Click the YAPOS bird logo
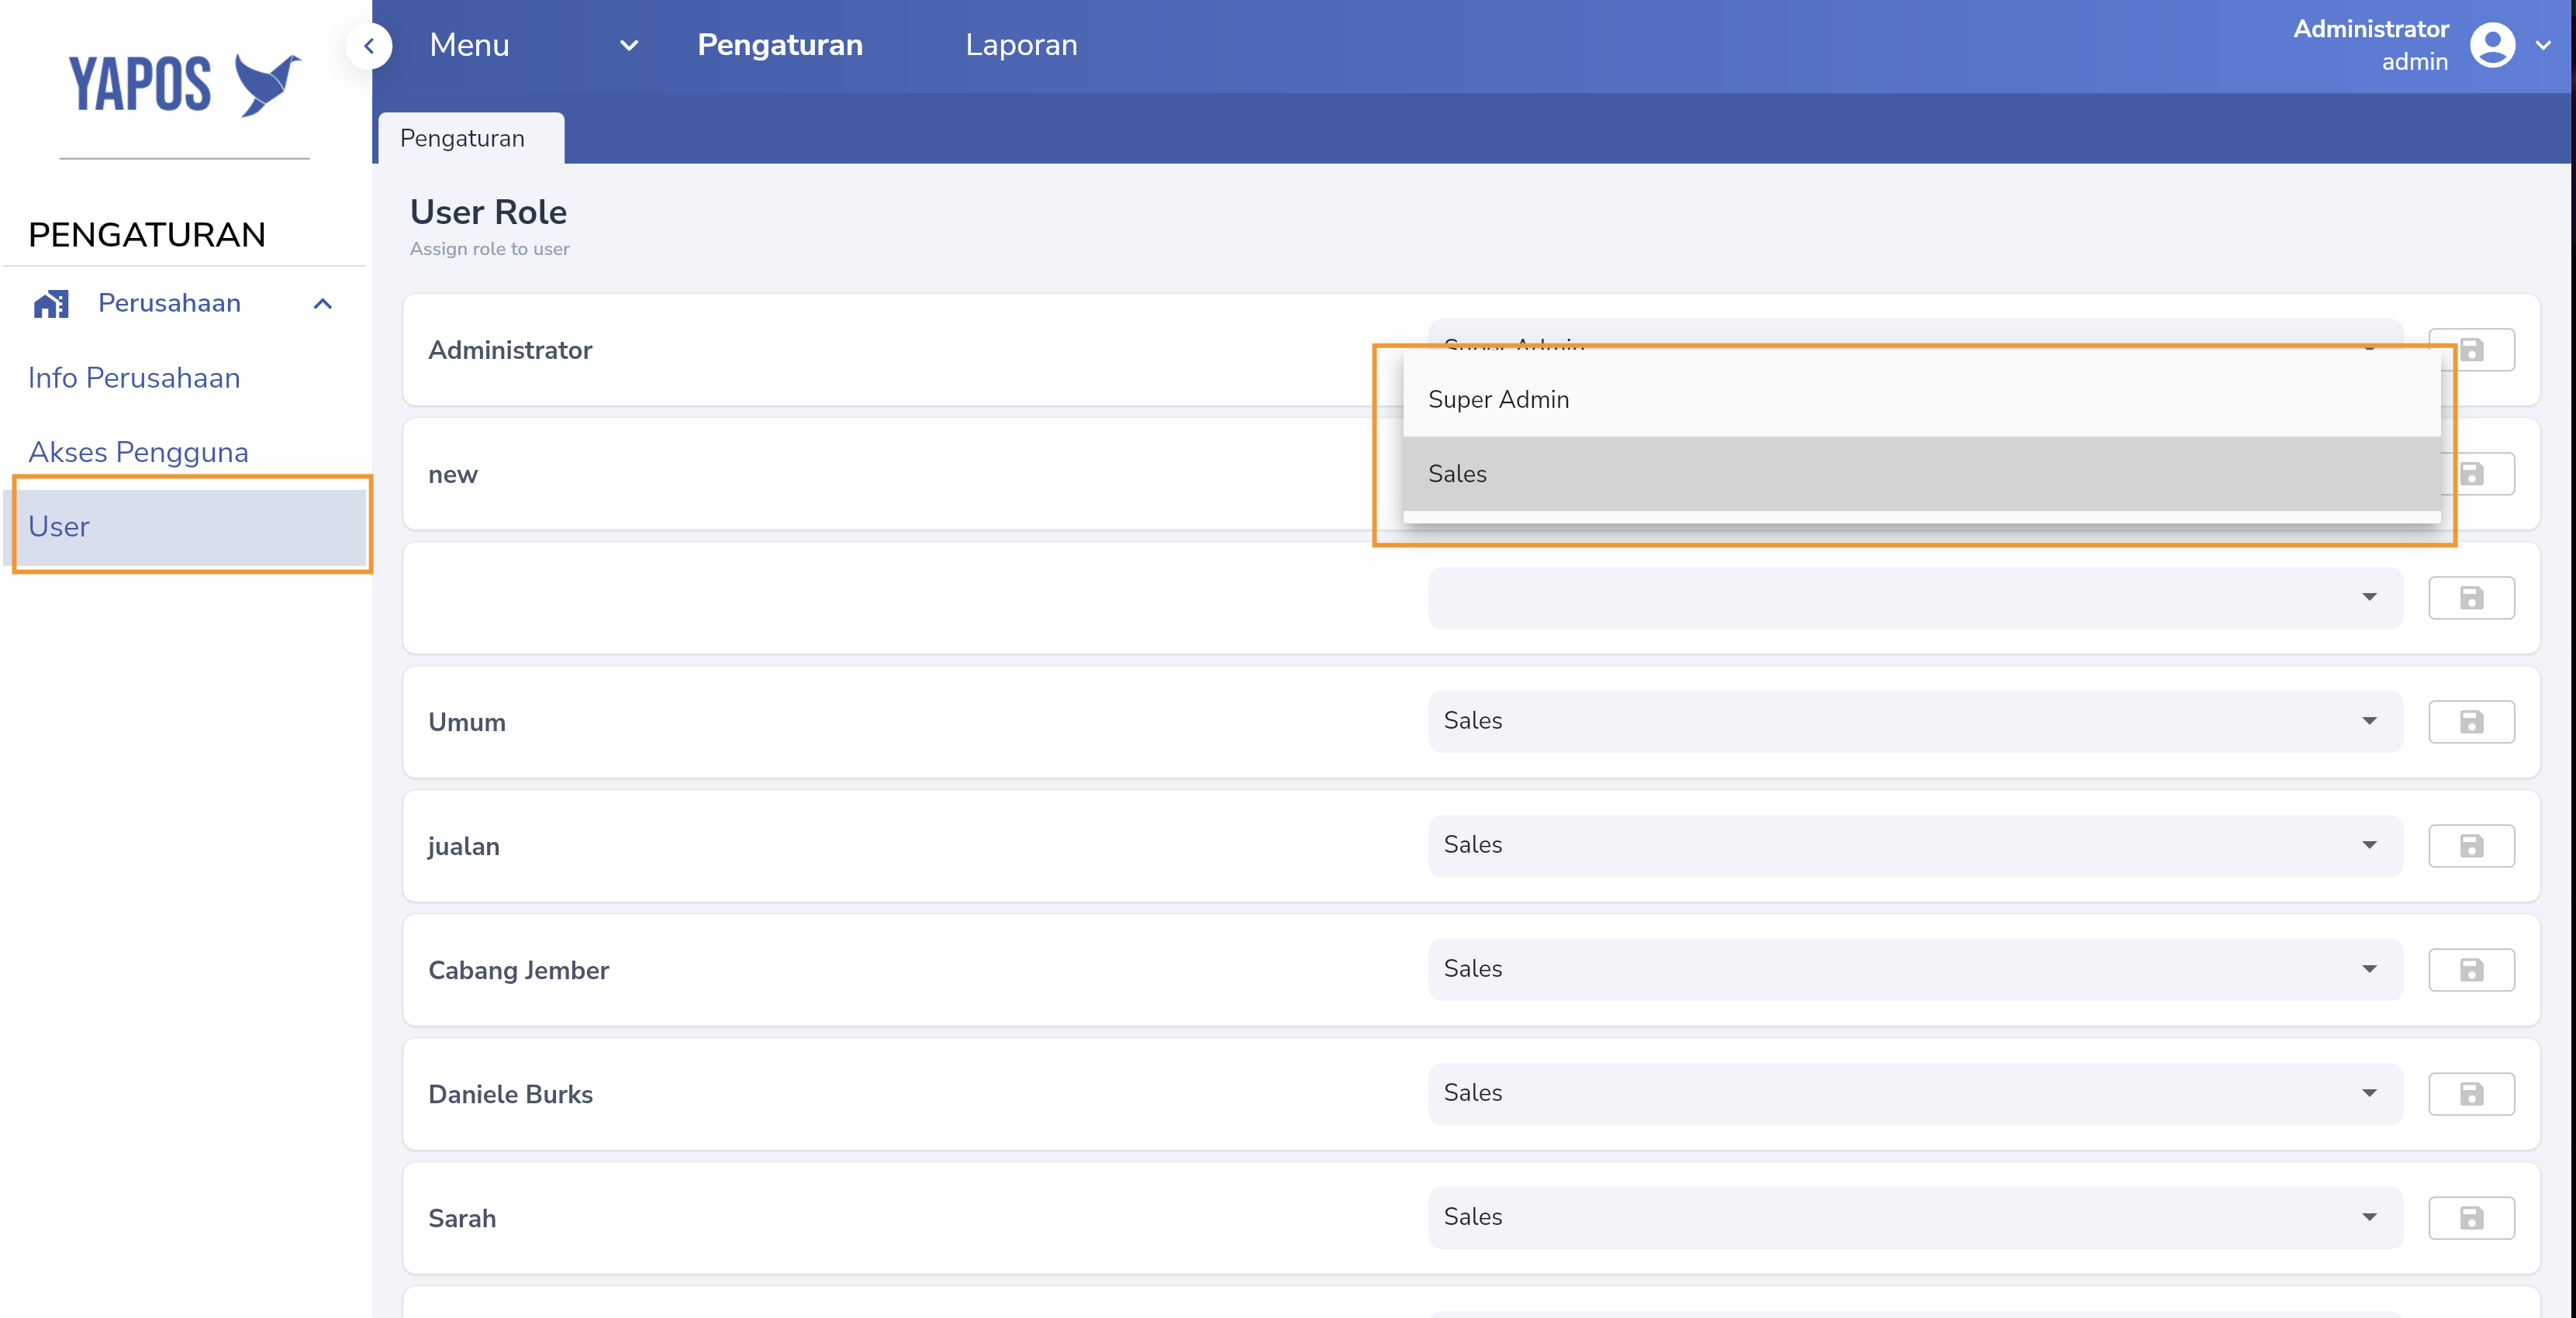The image size is (2576, 1318). [185, 84]
